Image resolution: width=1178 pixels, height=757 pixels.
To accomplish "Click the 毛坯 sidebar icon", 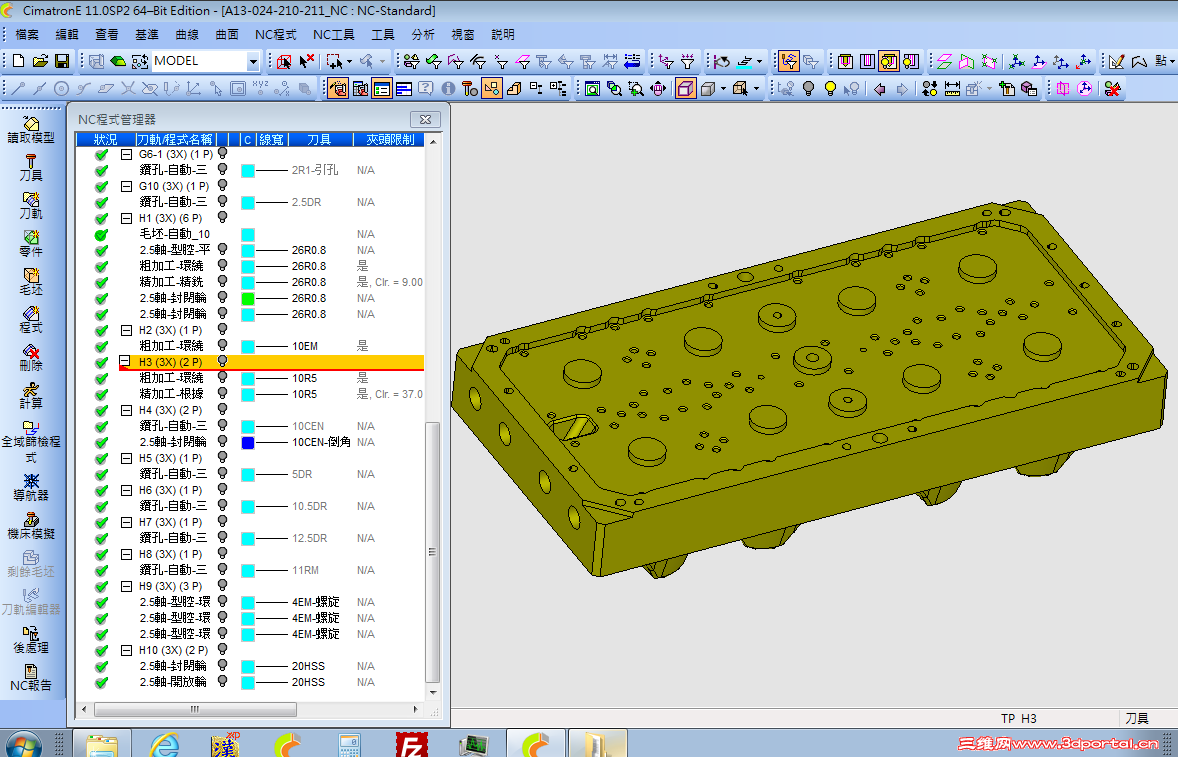I will point(31,282).
